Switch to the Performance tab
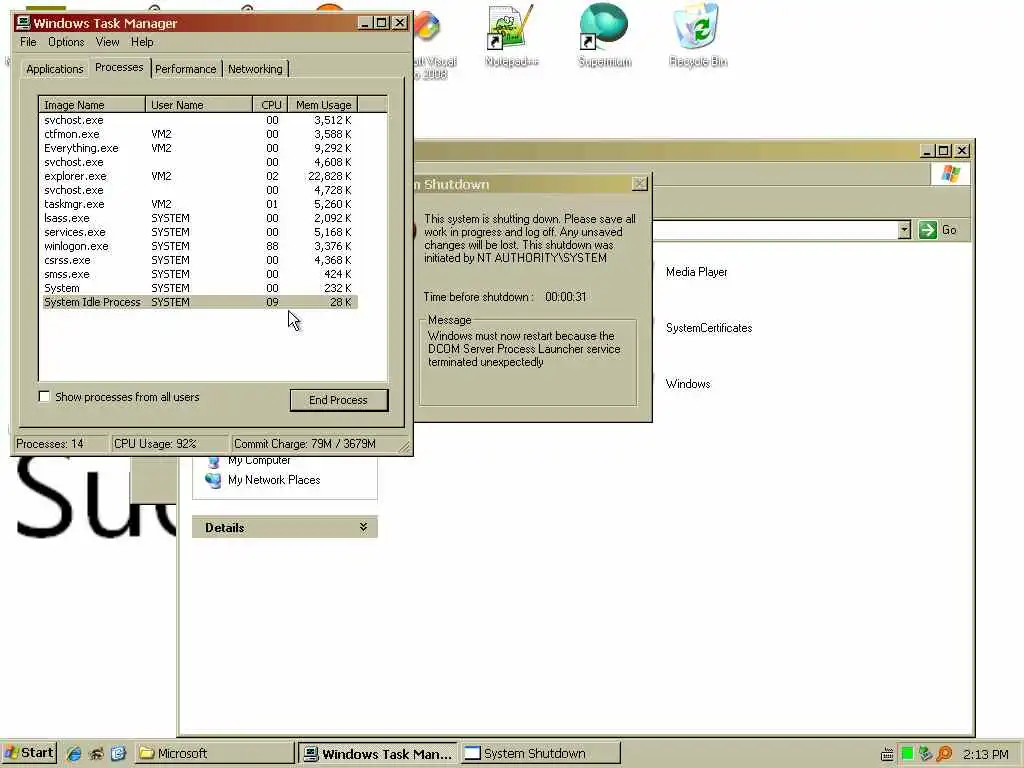 coord(185,69)
